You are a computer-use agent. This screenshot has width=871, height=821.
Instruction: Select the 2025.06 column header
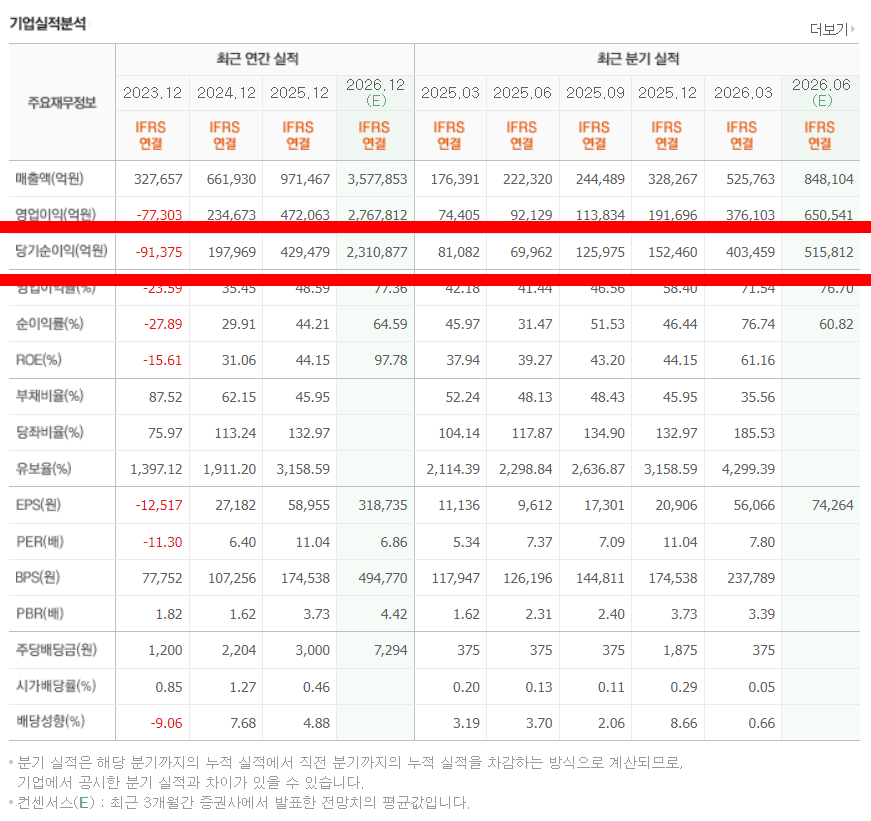(x=522, y=93)
